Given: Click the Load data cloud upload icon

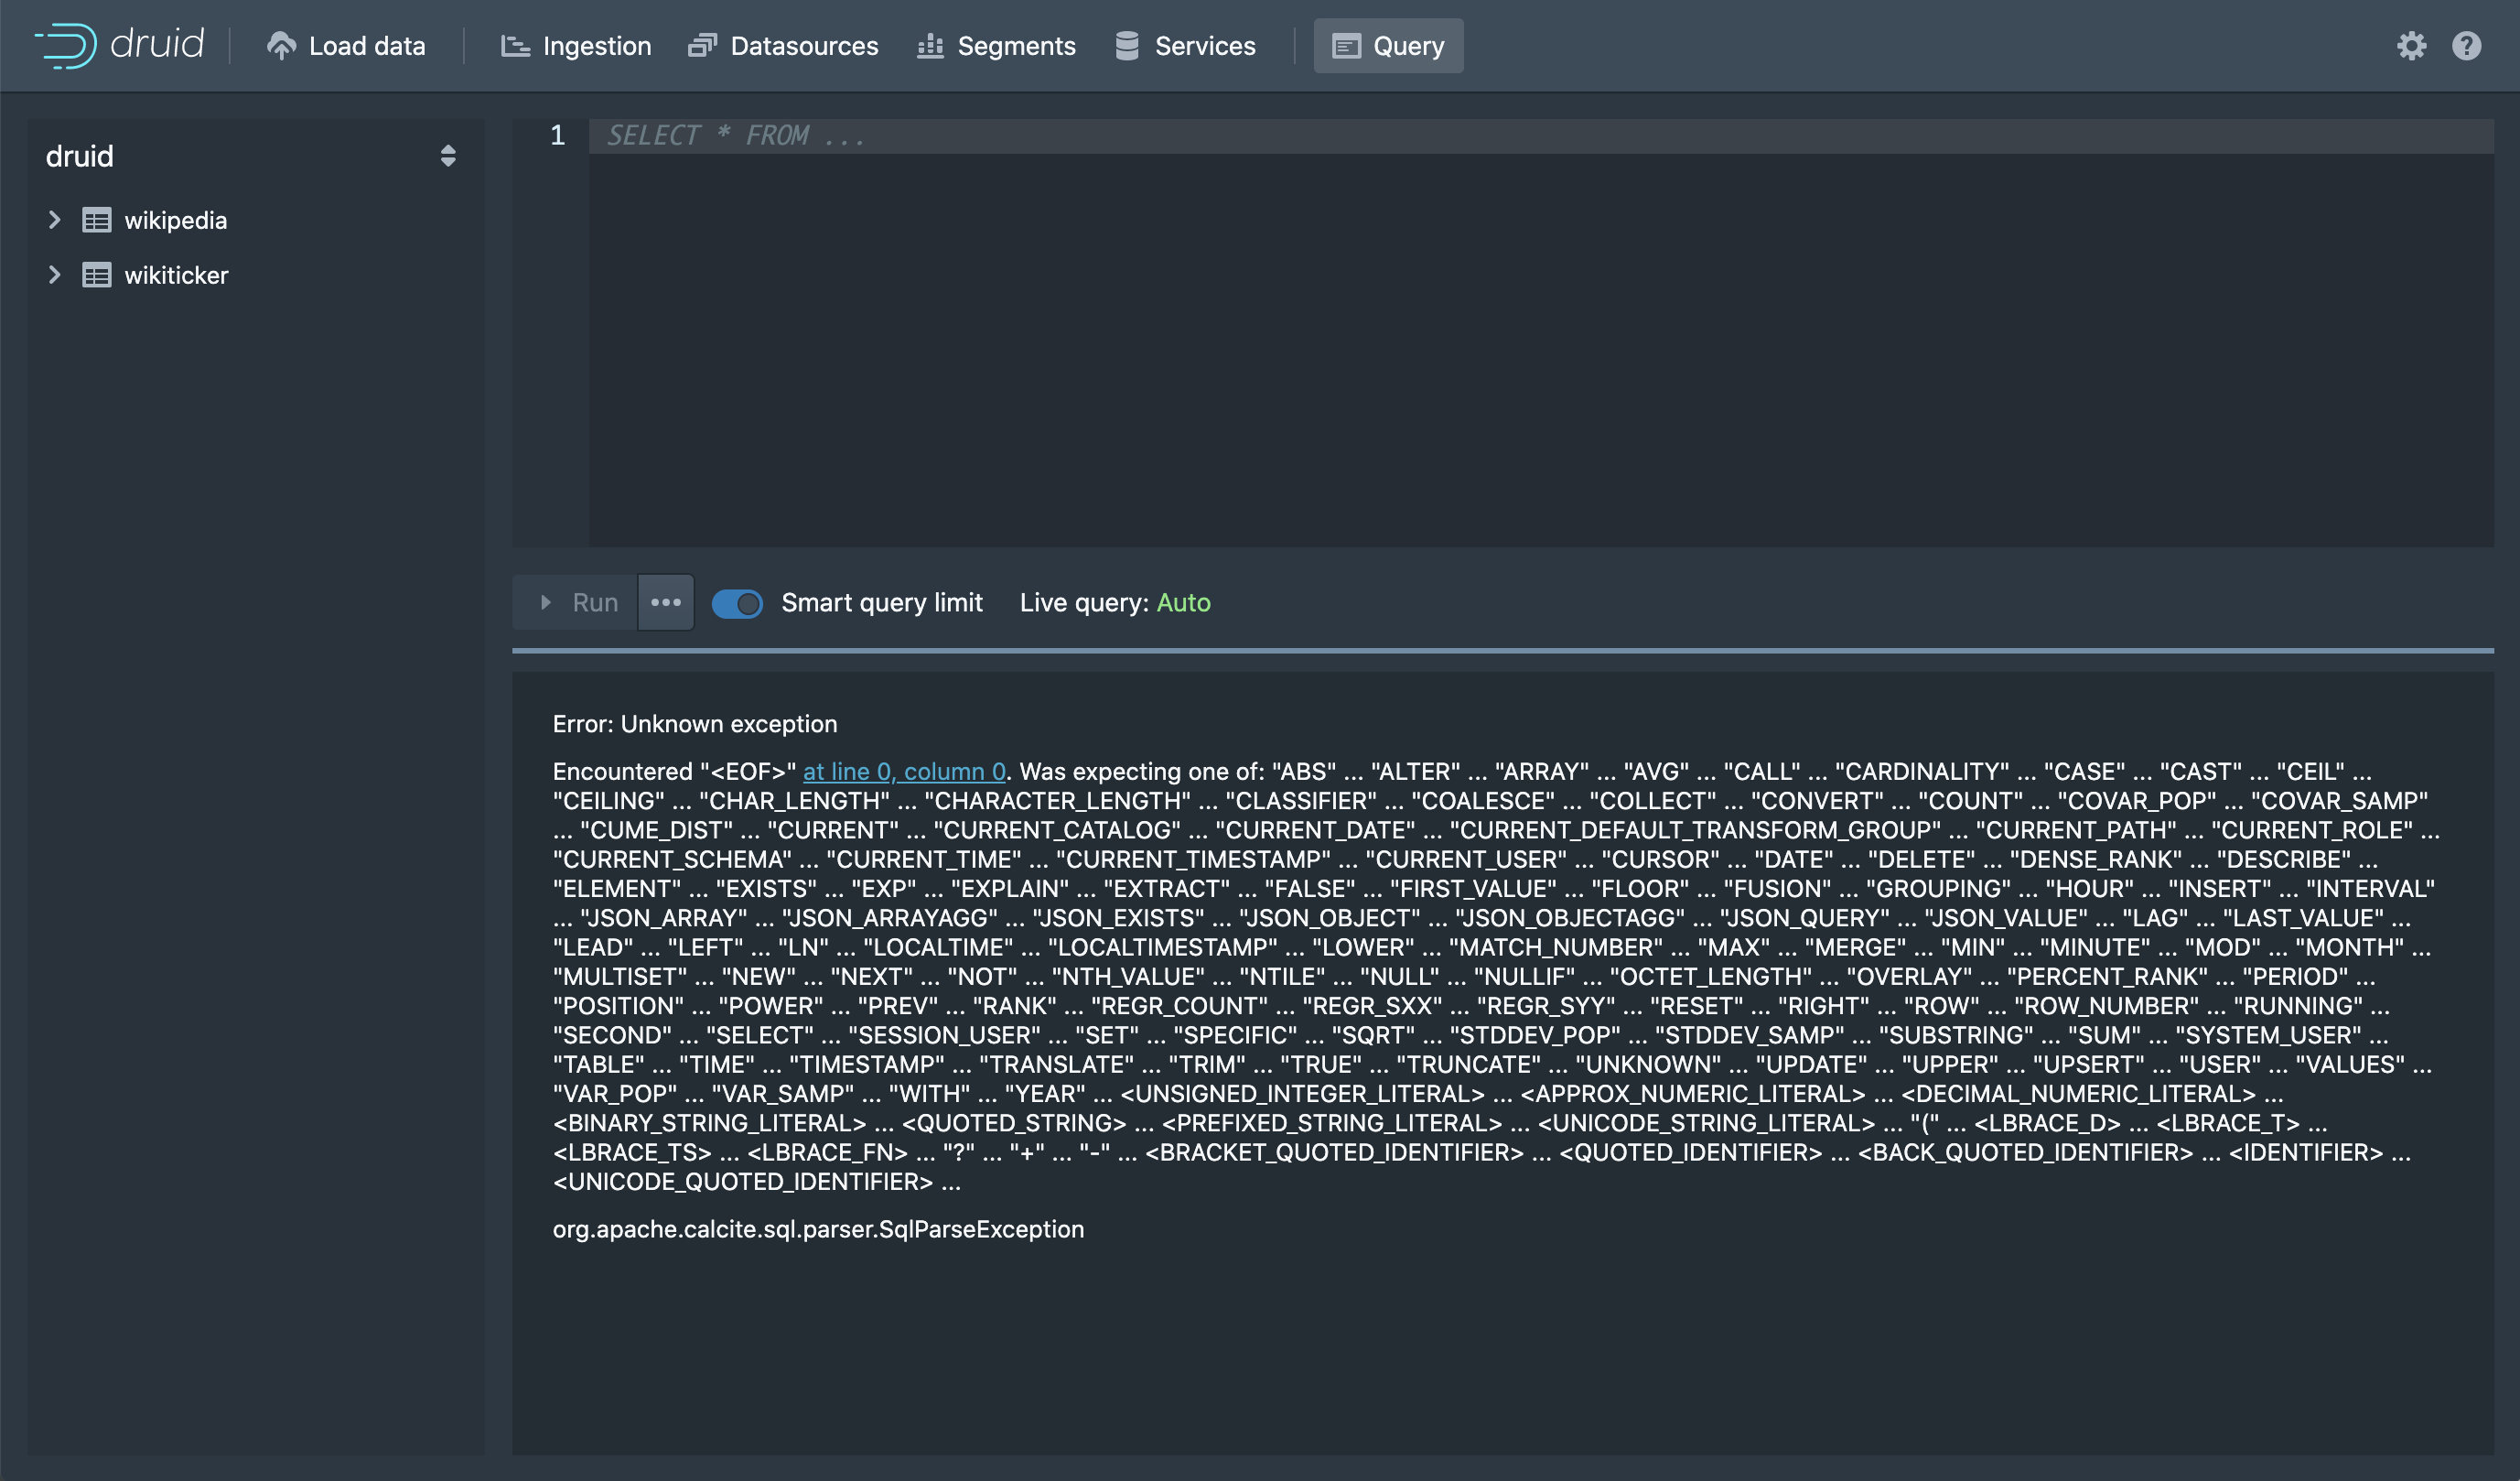Looking at the screenshot, I should (x=281, y=46).
